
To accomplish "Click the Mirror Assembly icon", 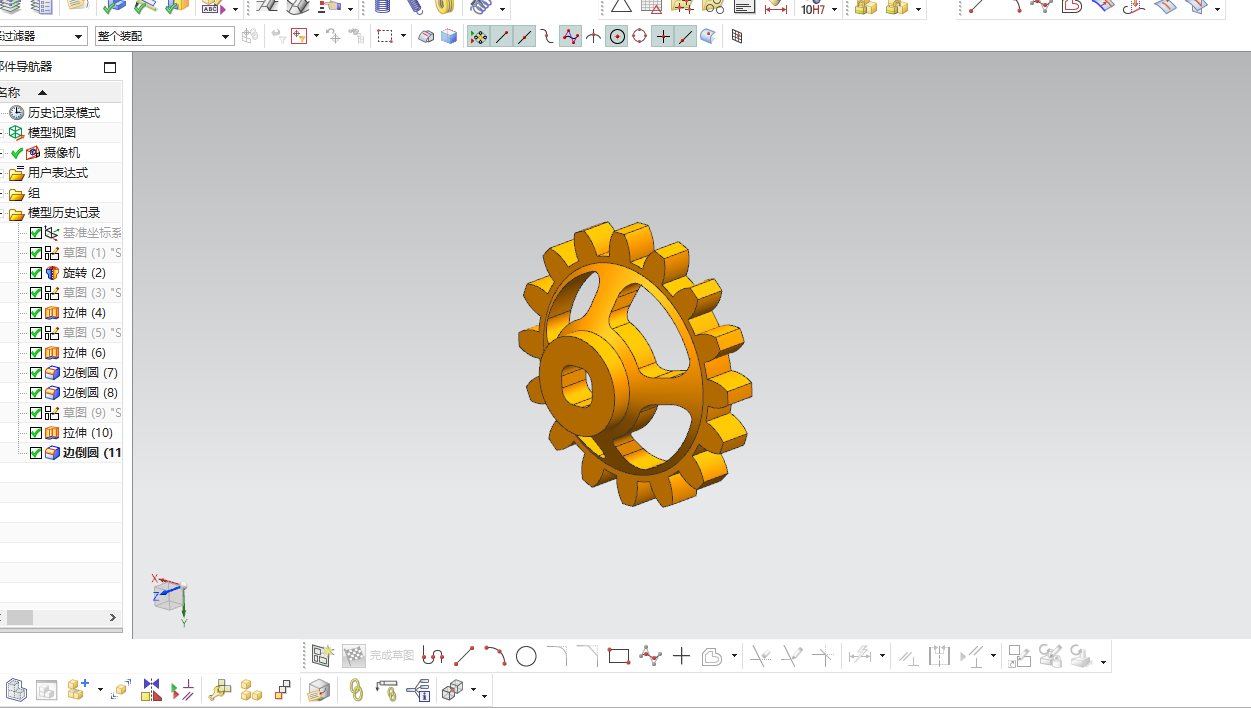I will (151, 689).
